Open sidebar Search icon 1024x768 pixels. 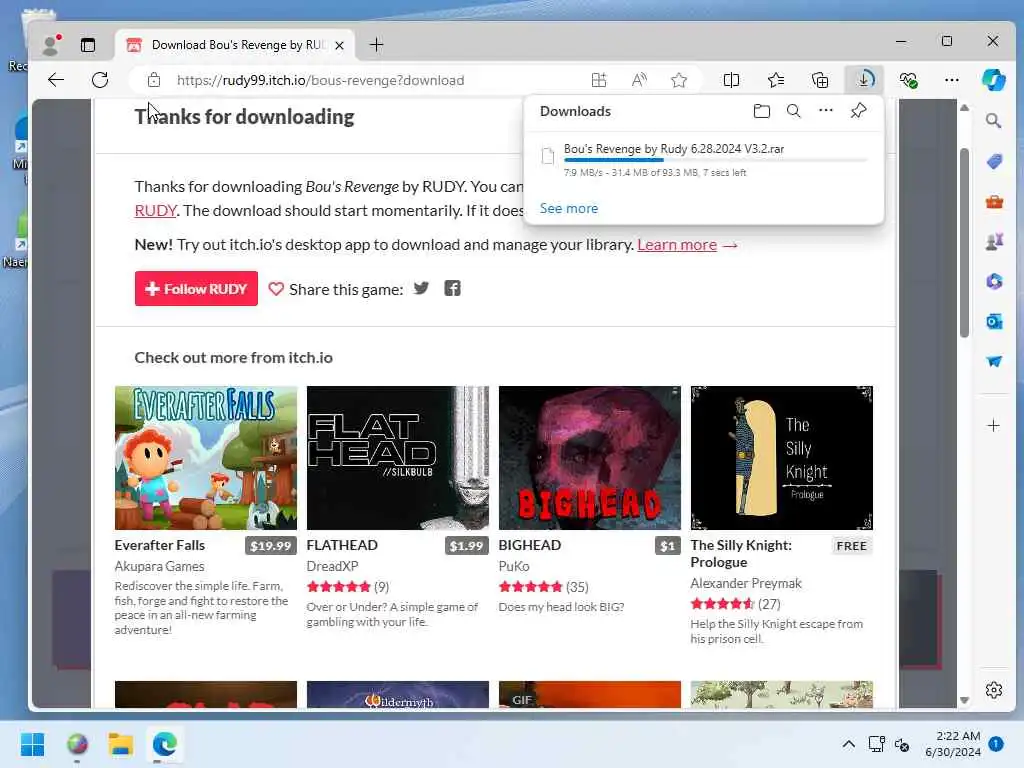[993, 121]
